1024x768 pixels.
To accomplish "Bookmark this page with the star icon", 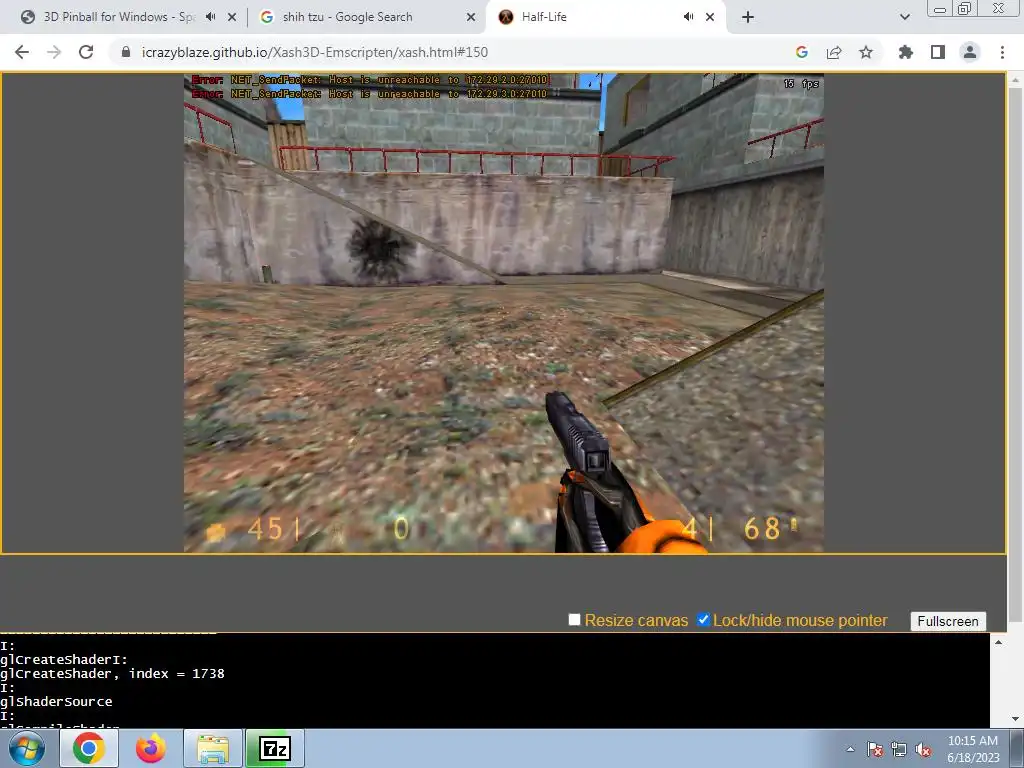I will pos(866,52).
